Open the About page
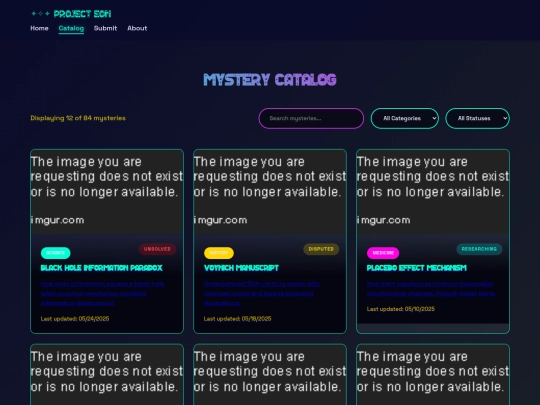The height and width of the screenshot is (405, 540). tap(137, 28)
